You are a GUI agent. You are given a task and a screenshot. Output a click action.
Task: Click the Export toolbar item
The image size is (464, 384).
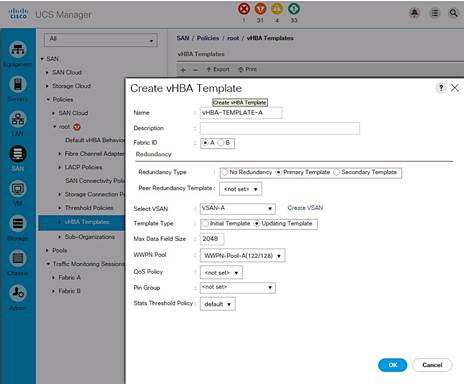click(218, 69)
